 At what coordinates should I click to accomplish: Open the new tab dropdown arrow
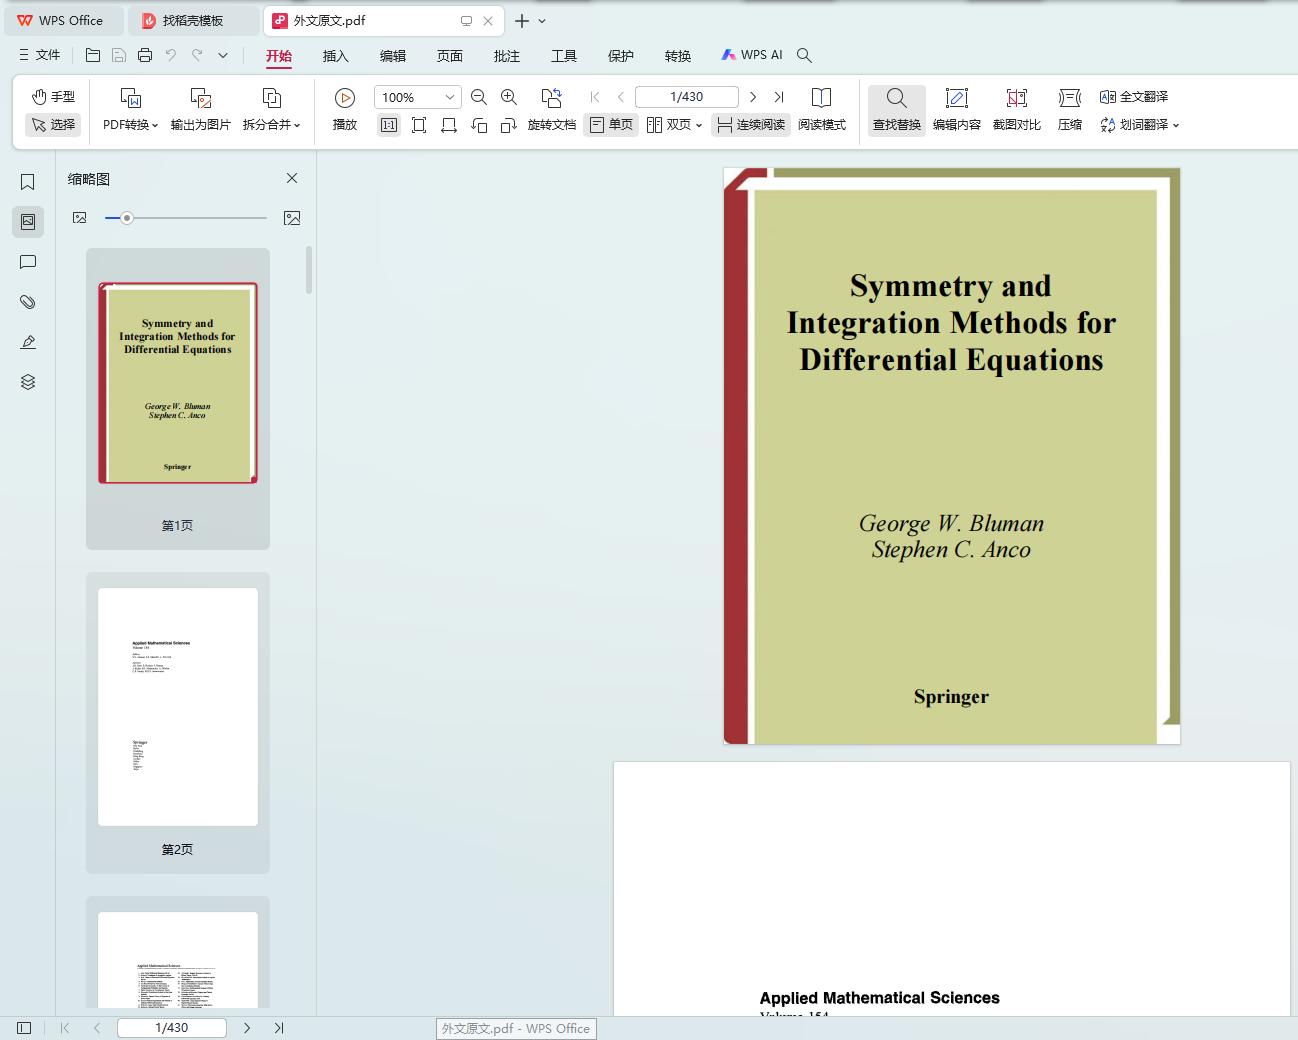coord(542,21)
